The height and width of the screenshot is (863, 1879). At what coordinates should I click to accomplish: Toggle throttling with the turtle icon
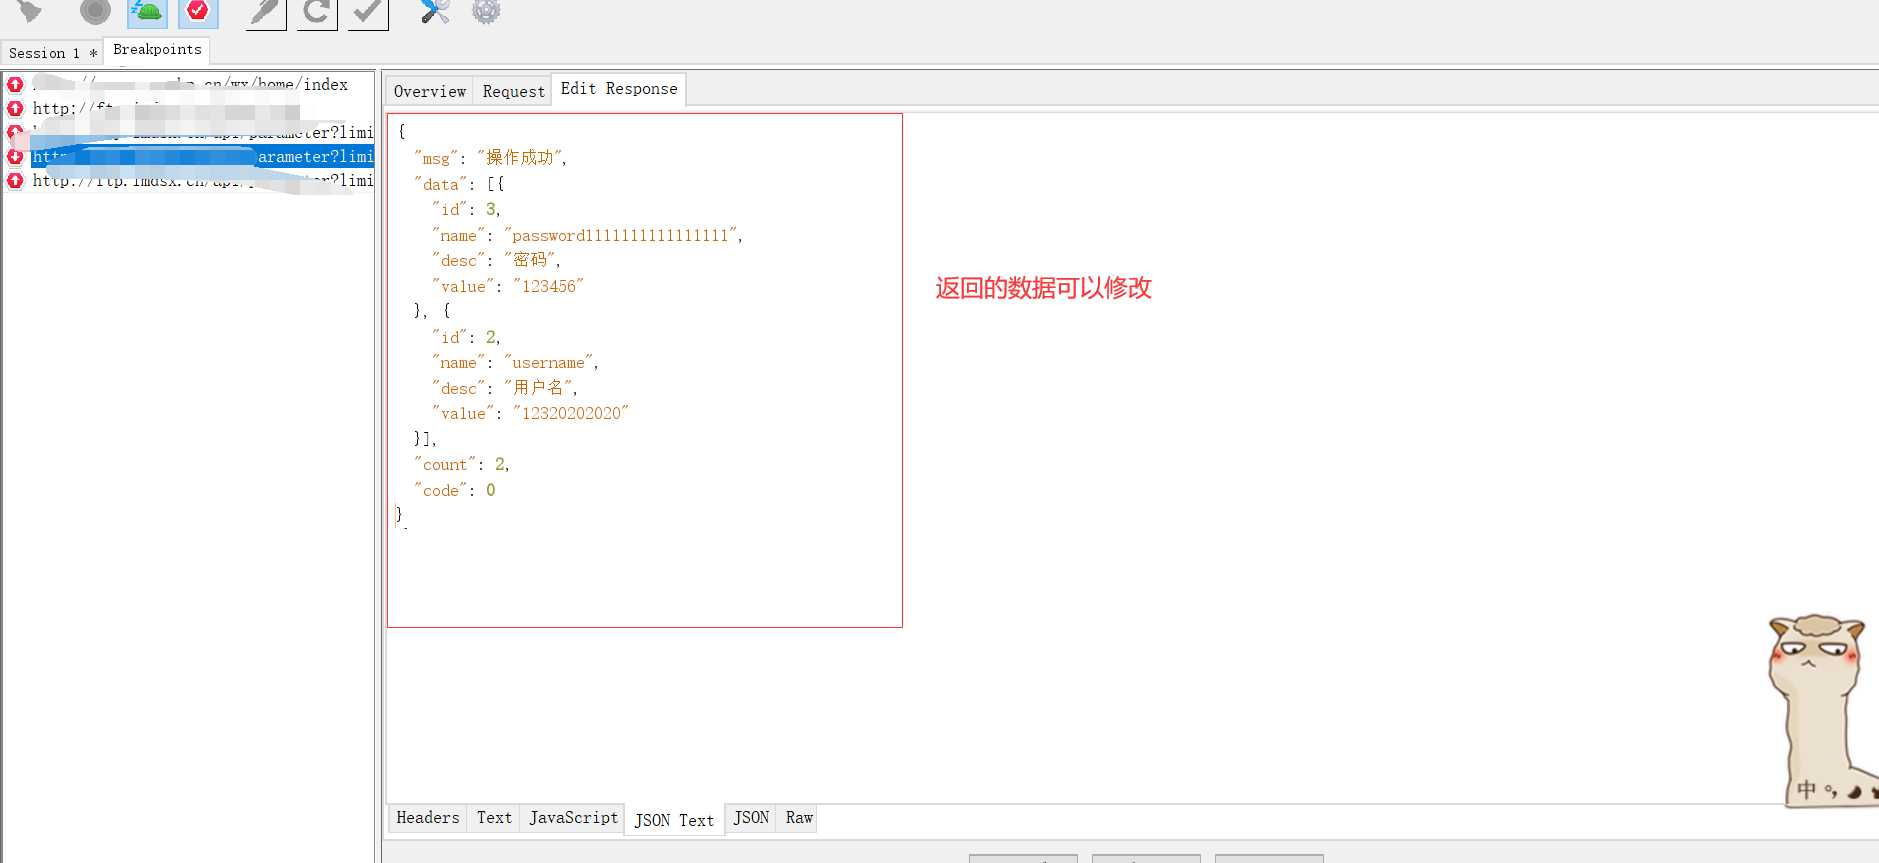147,12
